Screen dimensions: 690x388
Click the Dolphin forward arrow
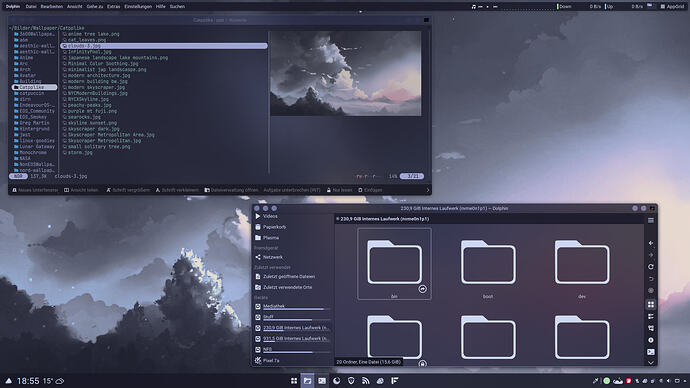(x=651, y=255)
